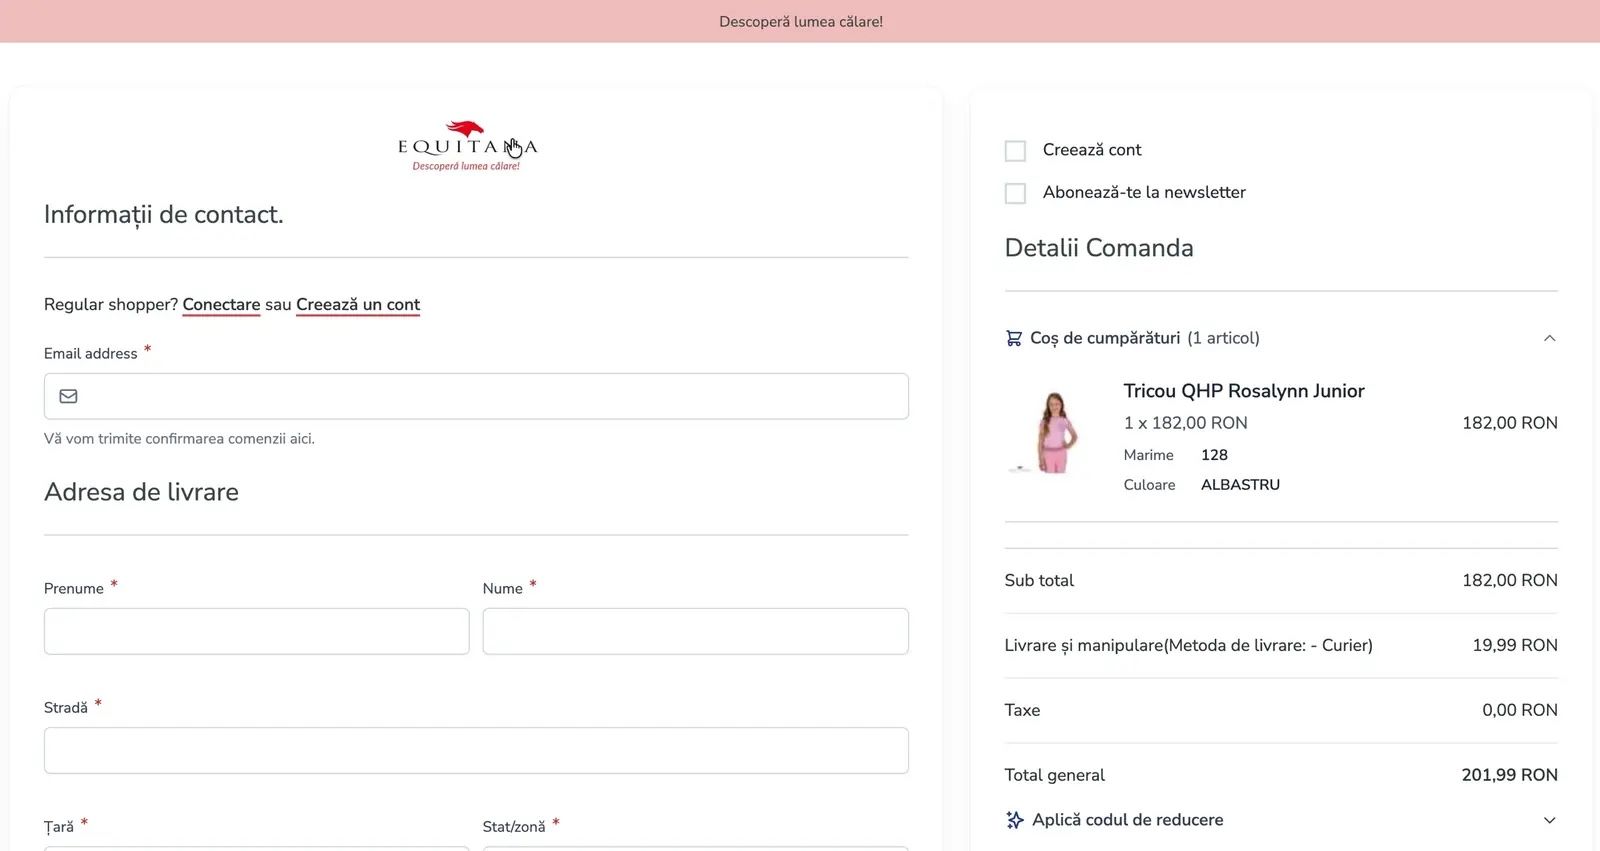
Task: Click into the Prenume field
Action: [x=257, y=631]
